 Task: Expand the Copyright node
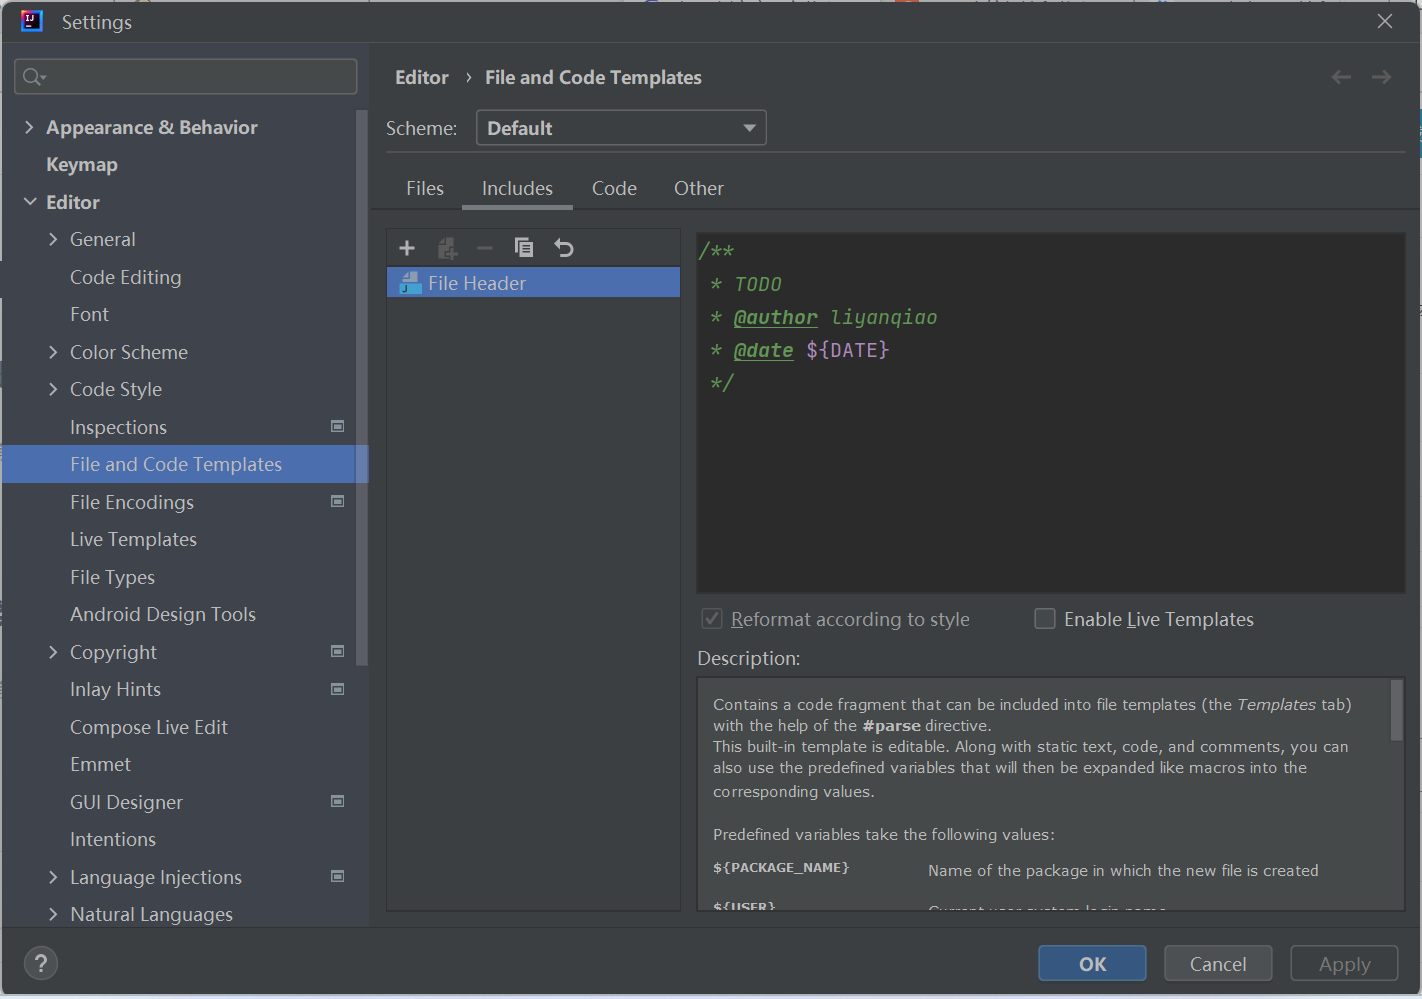click(53, 652)
